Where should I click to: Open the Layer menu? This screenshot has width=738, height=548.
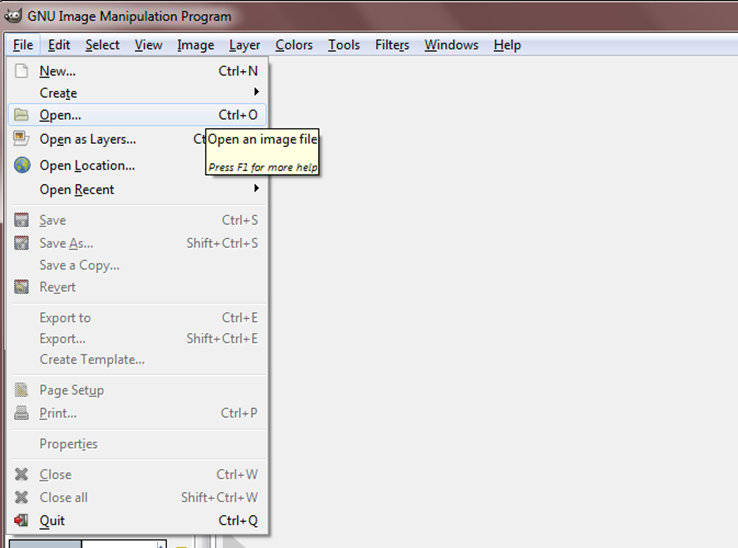(x=244, y=45)
